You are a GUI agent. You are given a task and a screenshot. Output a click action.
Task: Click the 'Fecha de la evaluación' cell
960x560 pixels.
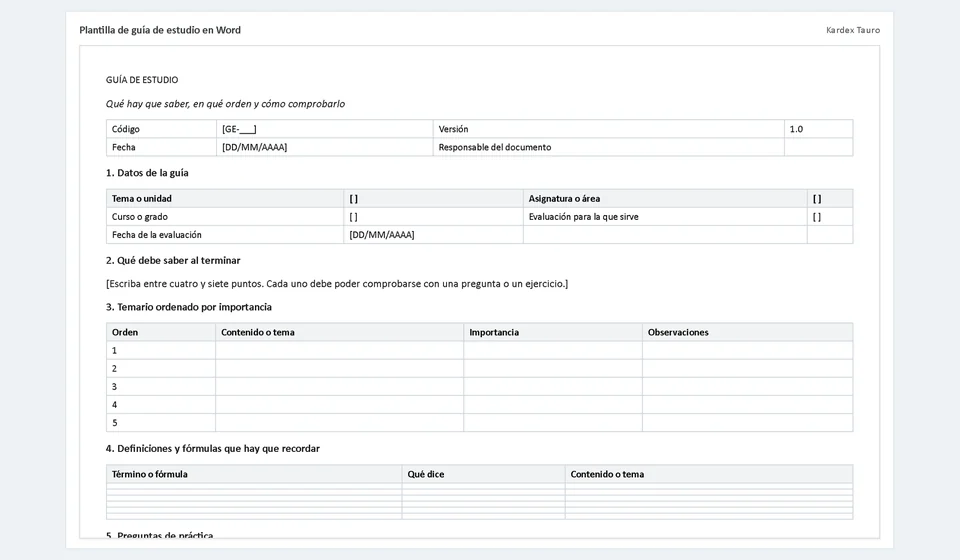[225, 234]
